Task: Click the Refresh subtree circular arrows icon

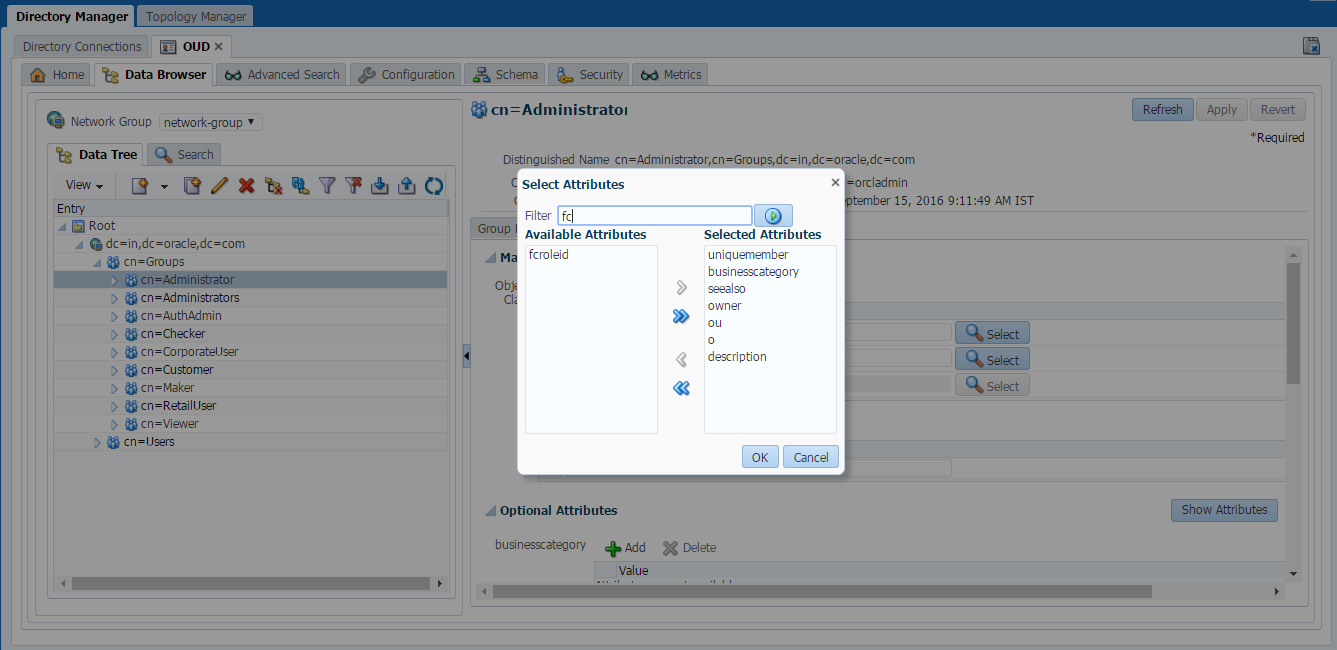Action: pos(434,185)
